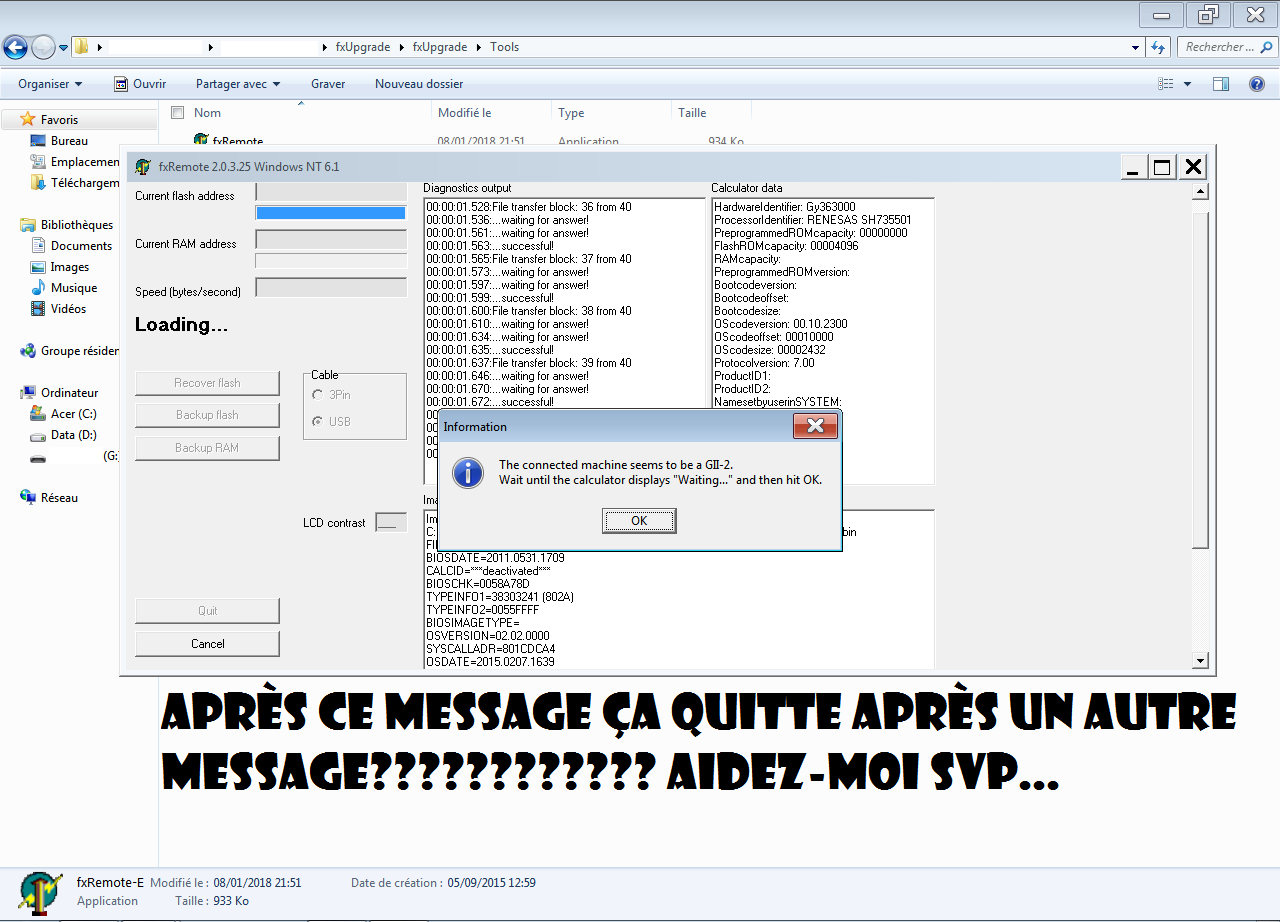Click the Back navigation arrow
Image resolution: width=1280 pixels, height=922 pixels.
[15, 46]
